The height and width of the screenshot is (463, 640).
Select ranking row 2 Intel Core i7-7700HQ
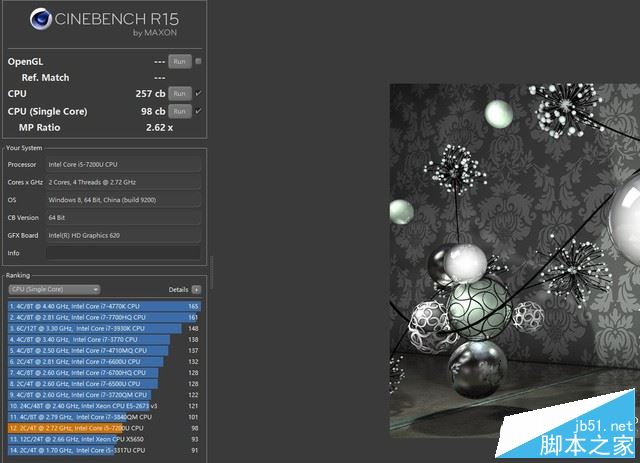[104, 317]
